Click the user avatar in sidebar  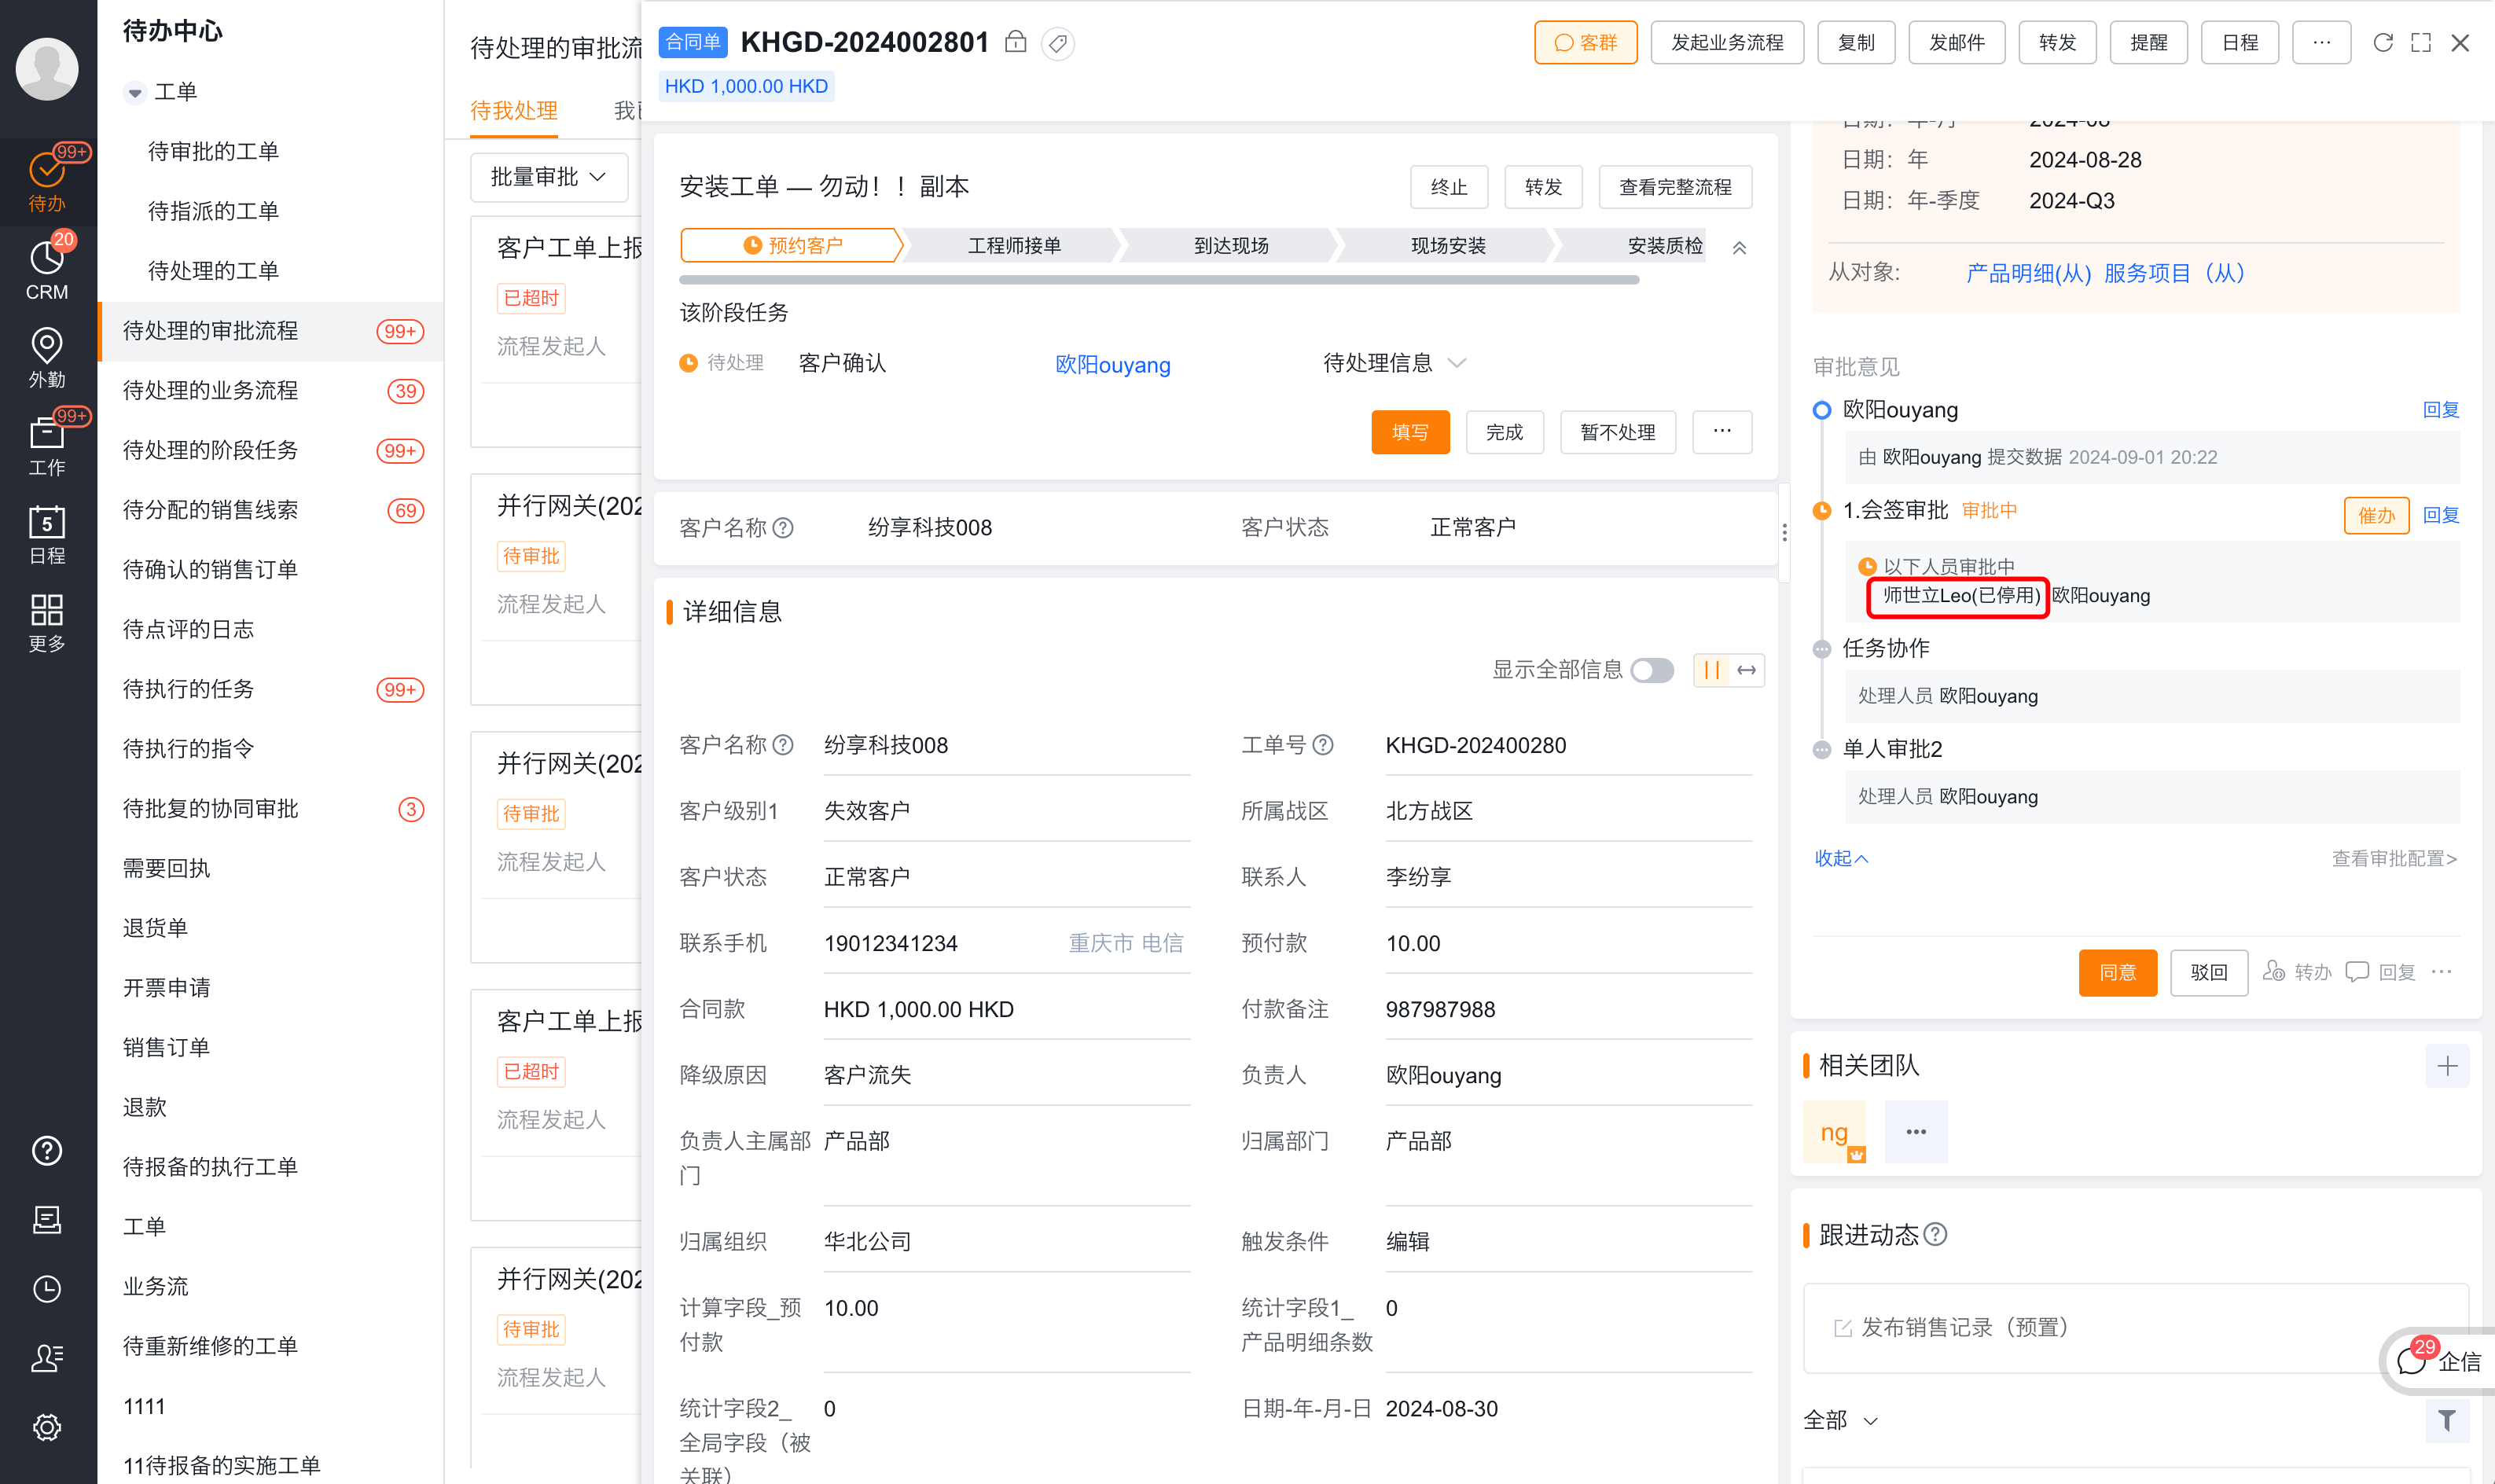point(47,68)
